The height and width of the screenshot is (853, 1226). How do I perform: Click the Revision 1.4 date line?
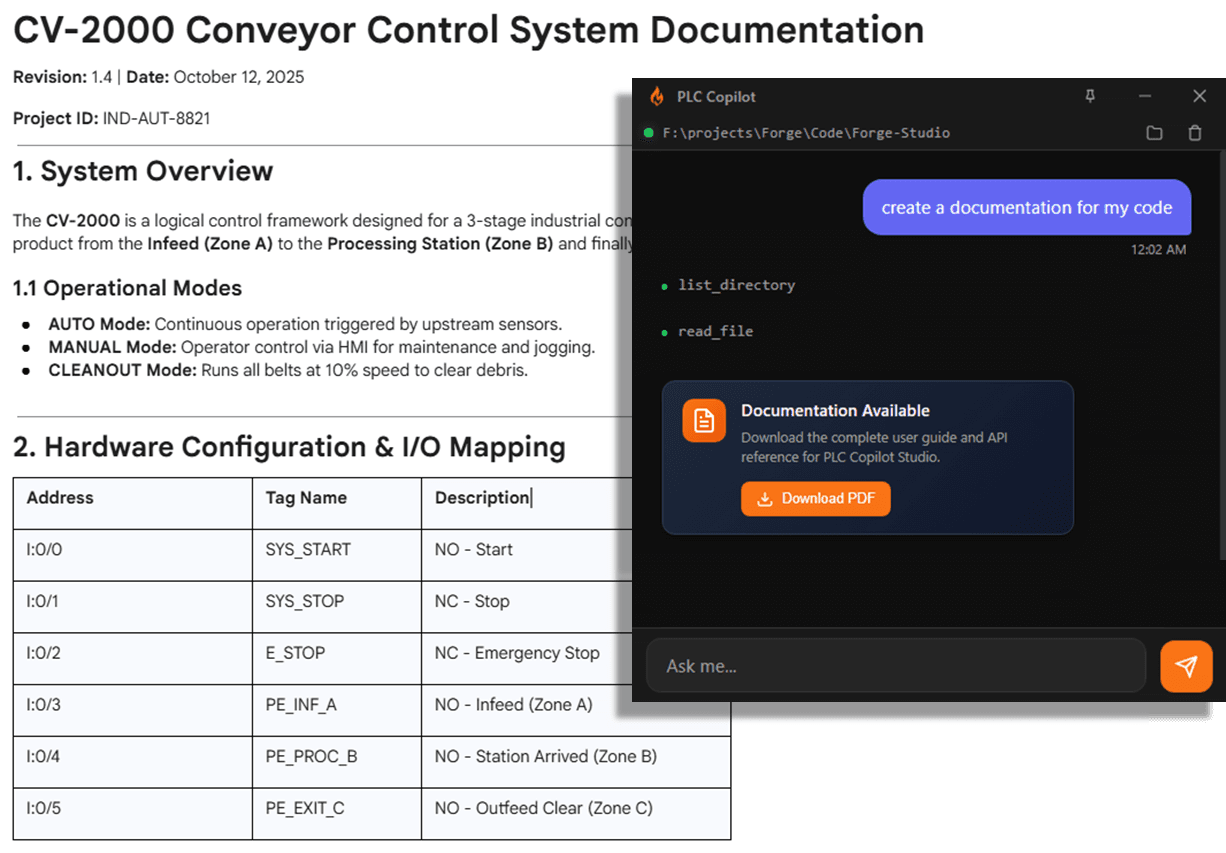point(158,77)
